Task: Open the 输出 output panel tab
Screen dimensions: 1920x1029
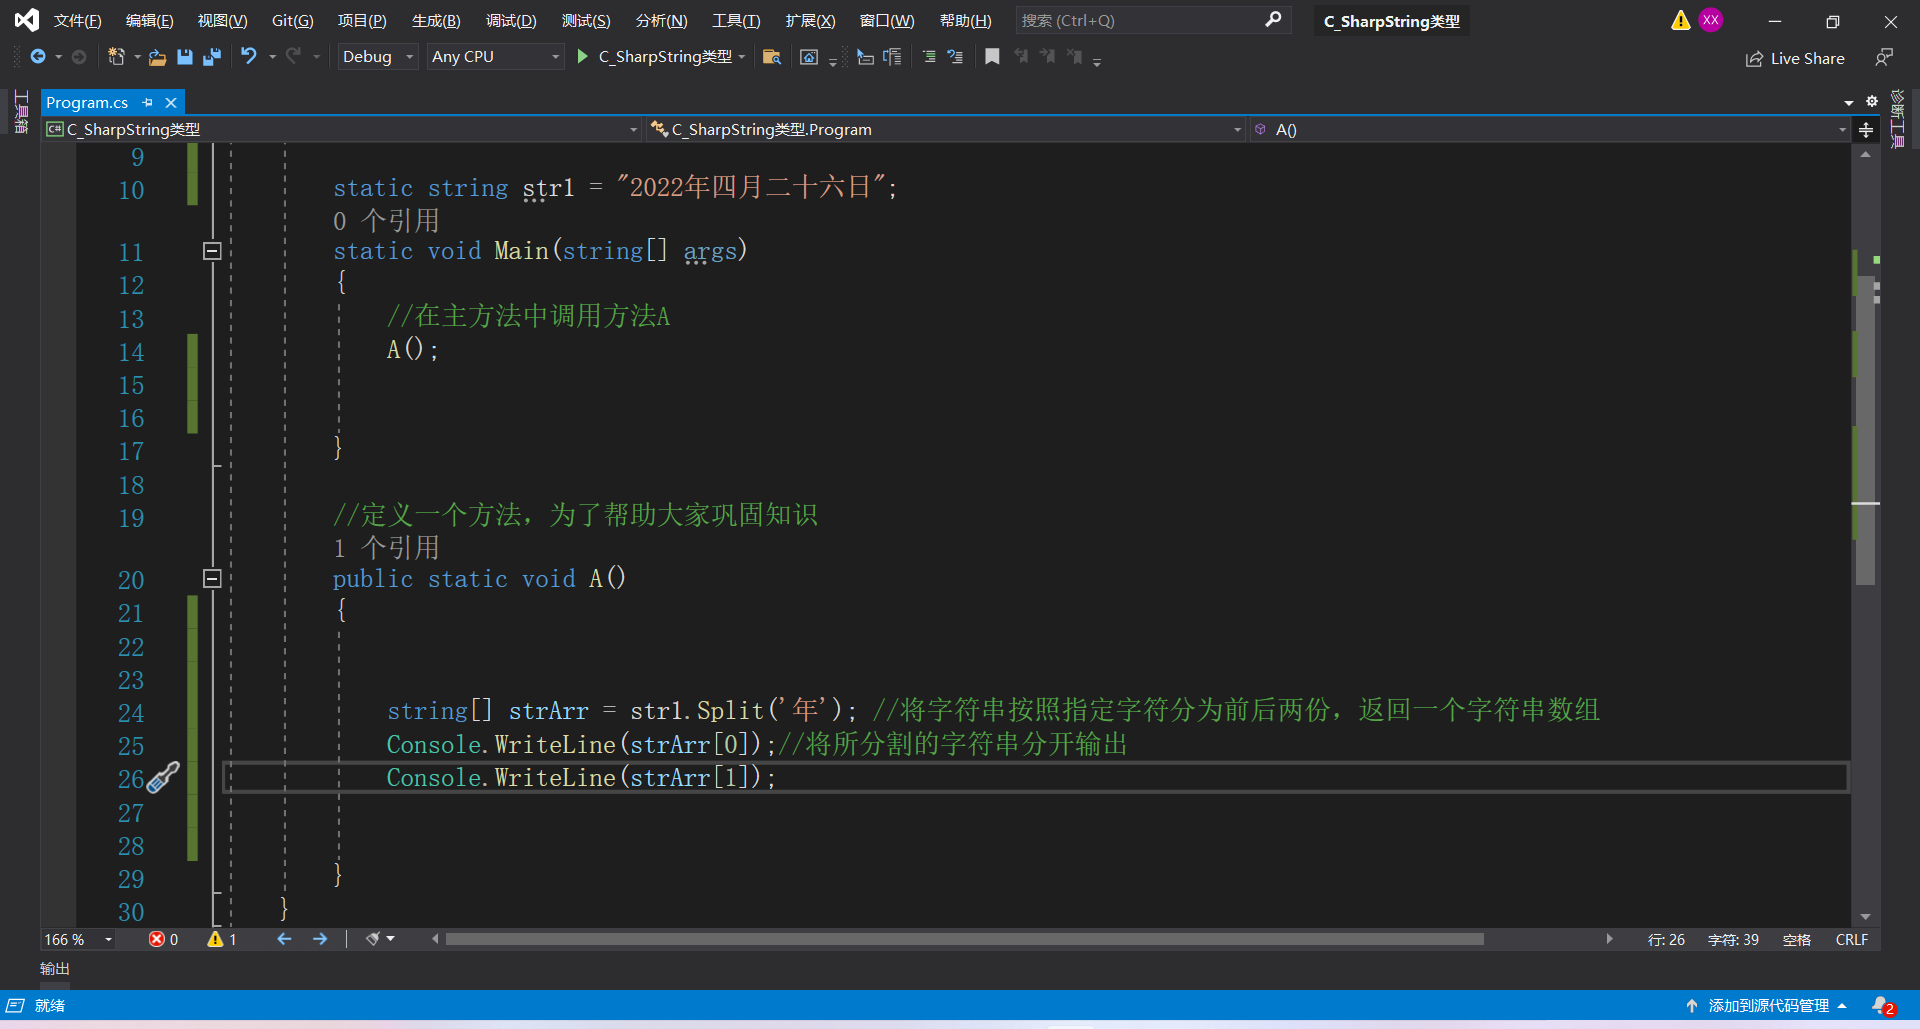Action: click(55, 968)
